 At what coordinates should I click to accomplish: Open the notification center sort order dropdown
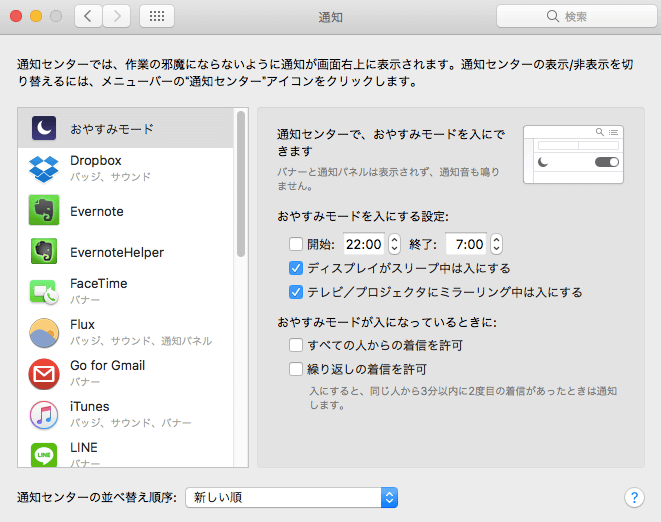tap(292, 498)
